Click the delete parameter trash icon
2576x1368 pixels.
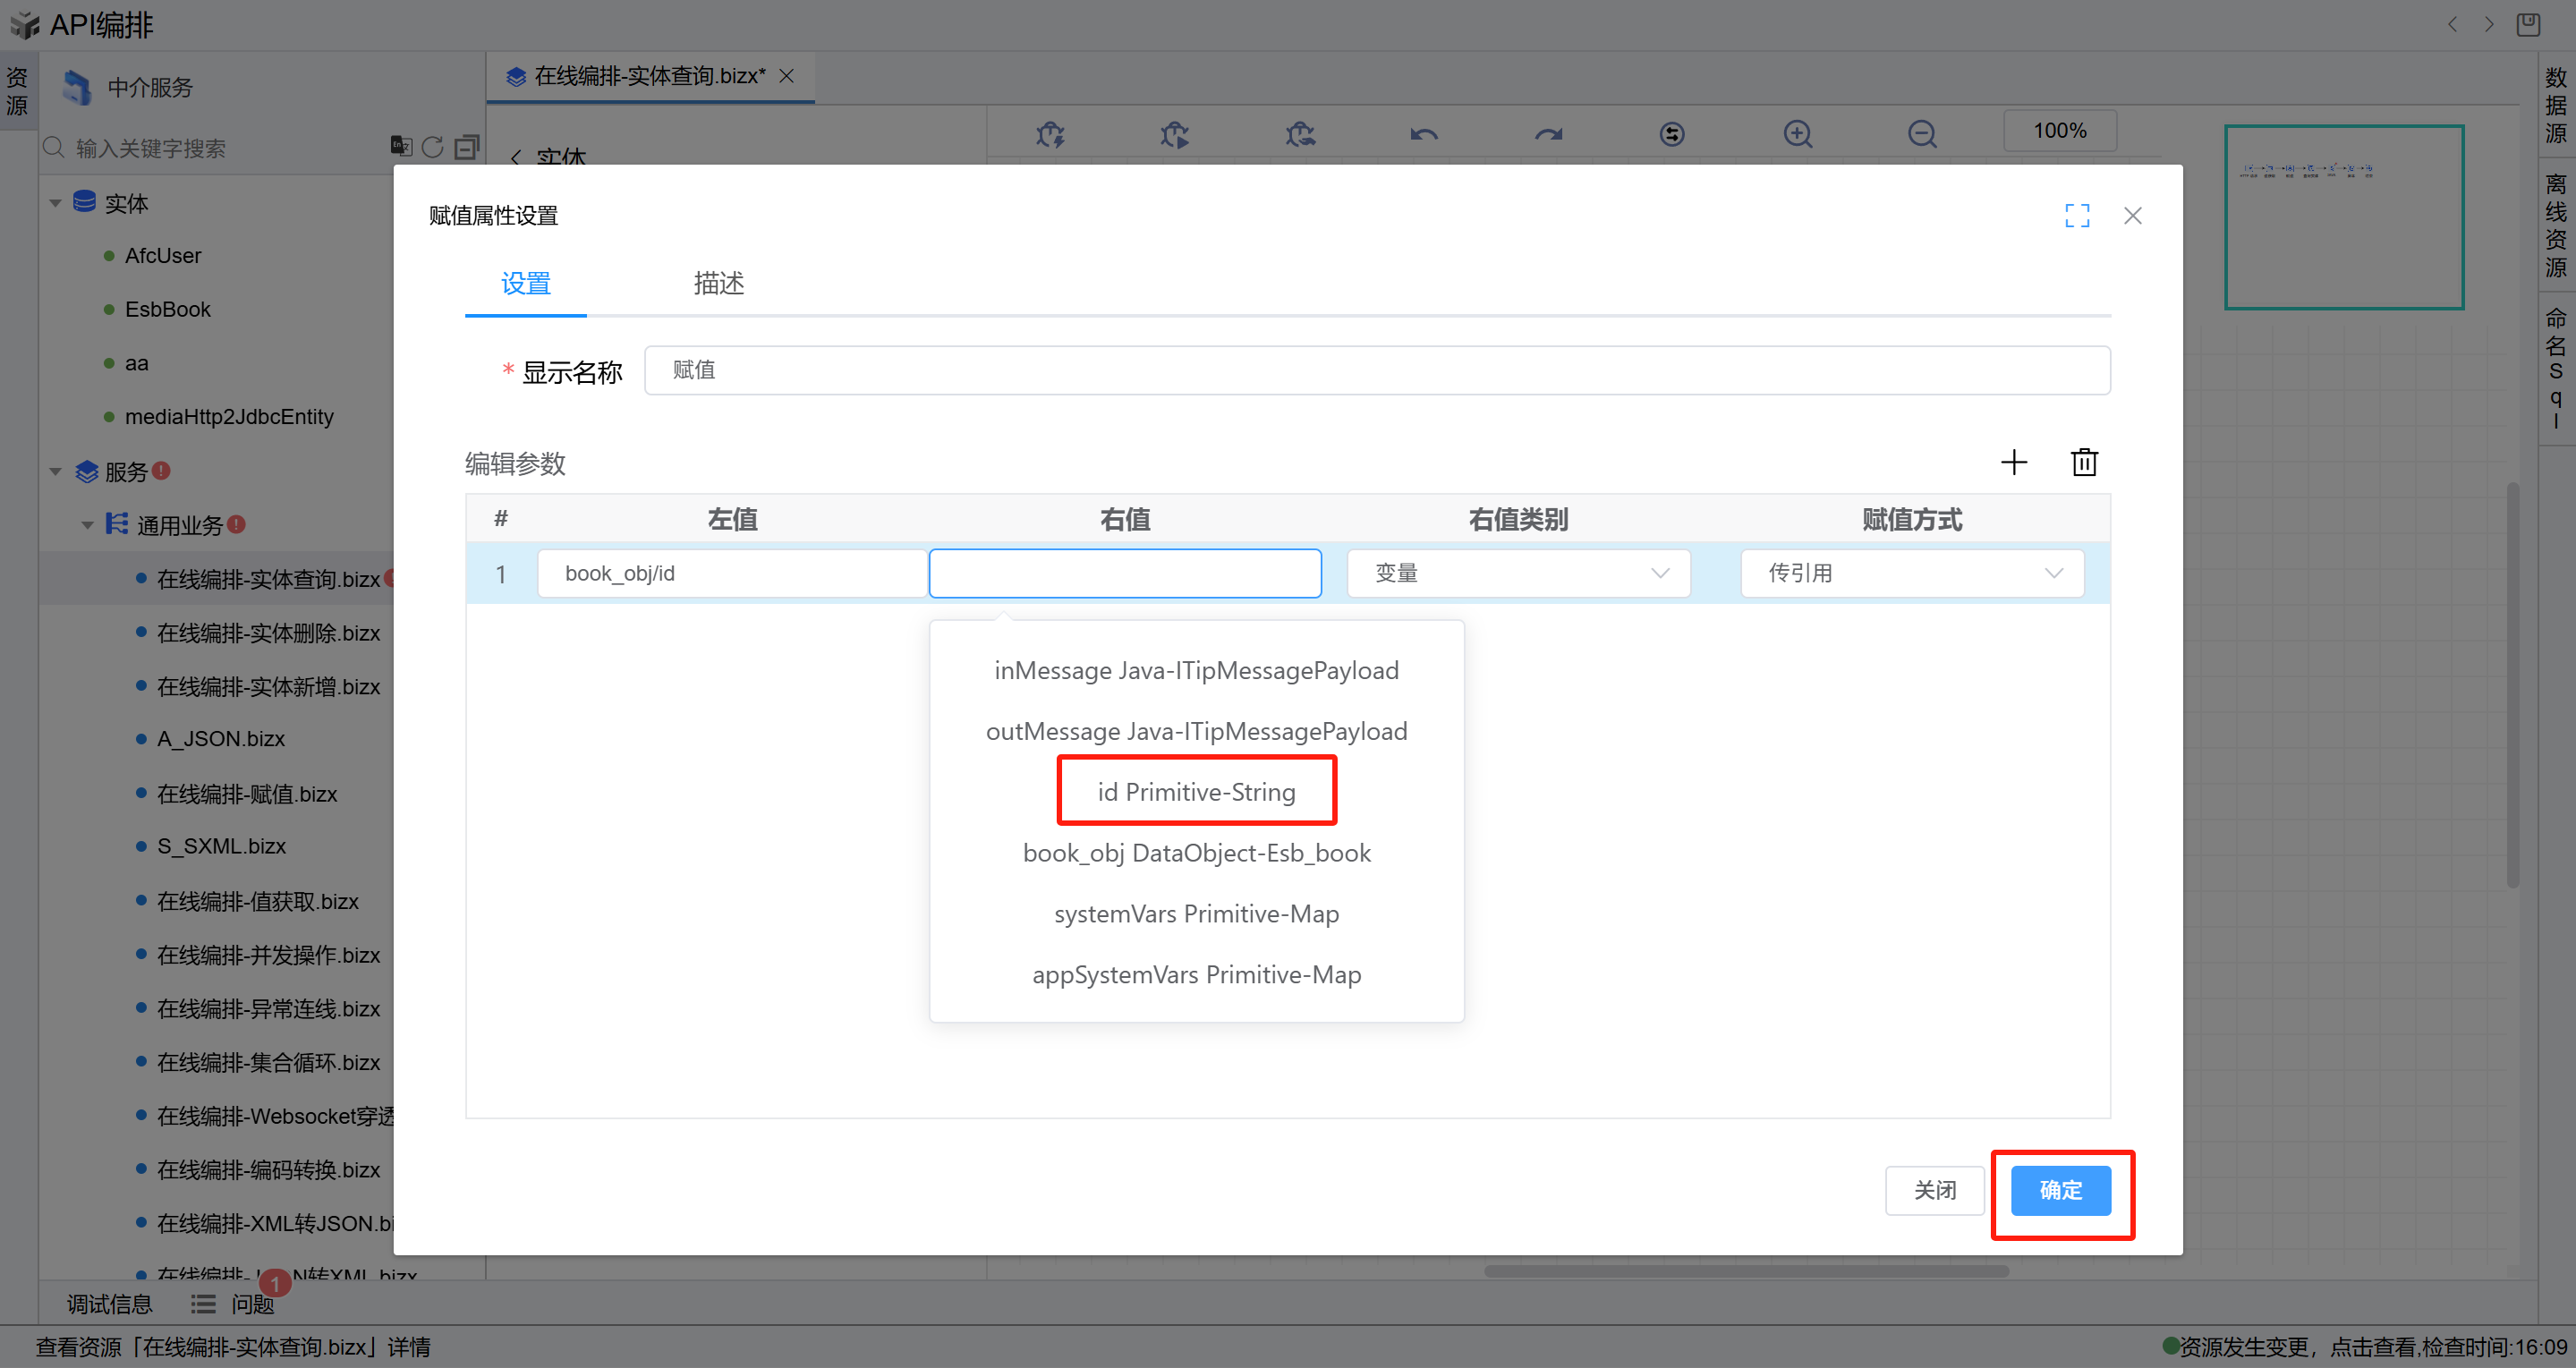[x=2084, y=462]
